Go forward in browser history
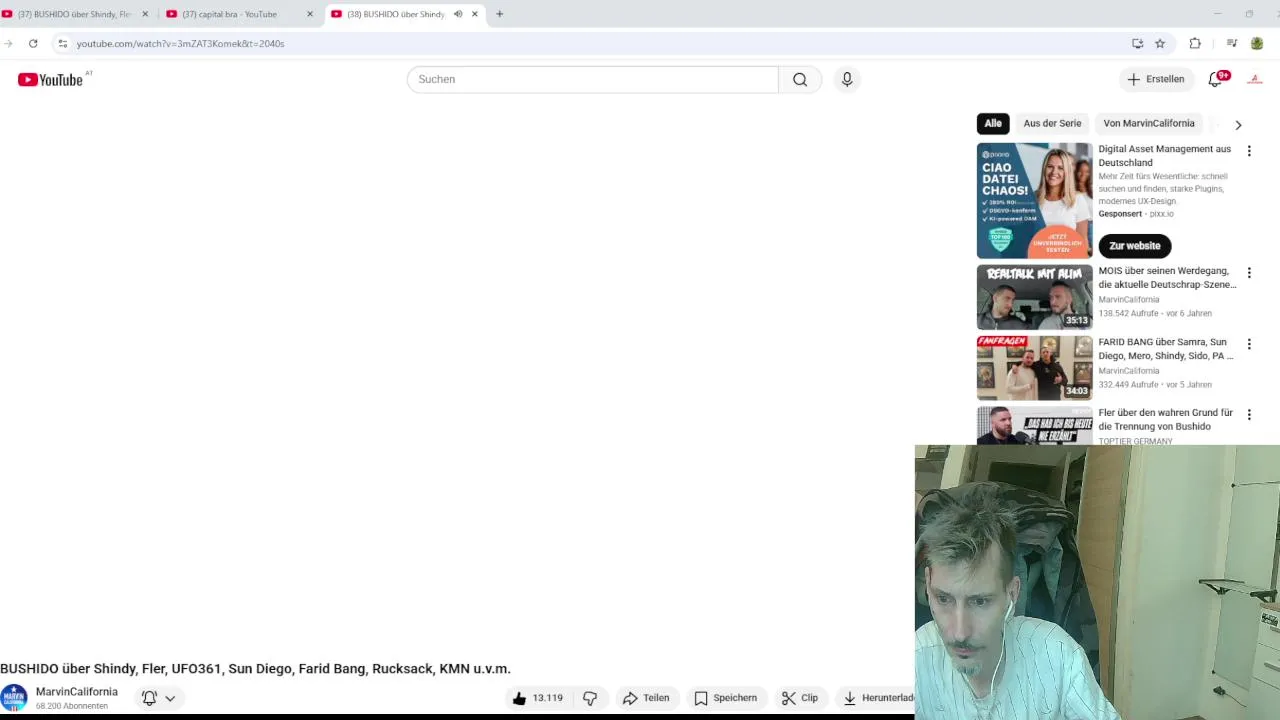The image size is (1280, 720). [x=8, y=43]
